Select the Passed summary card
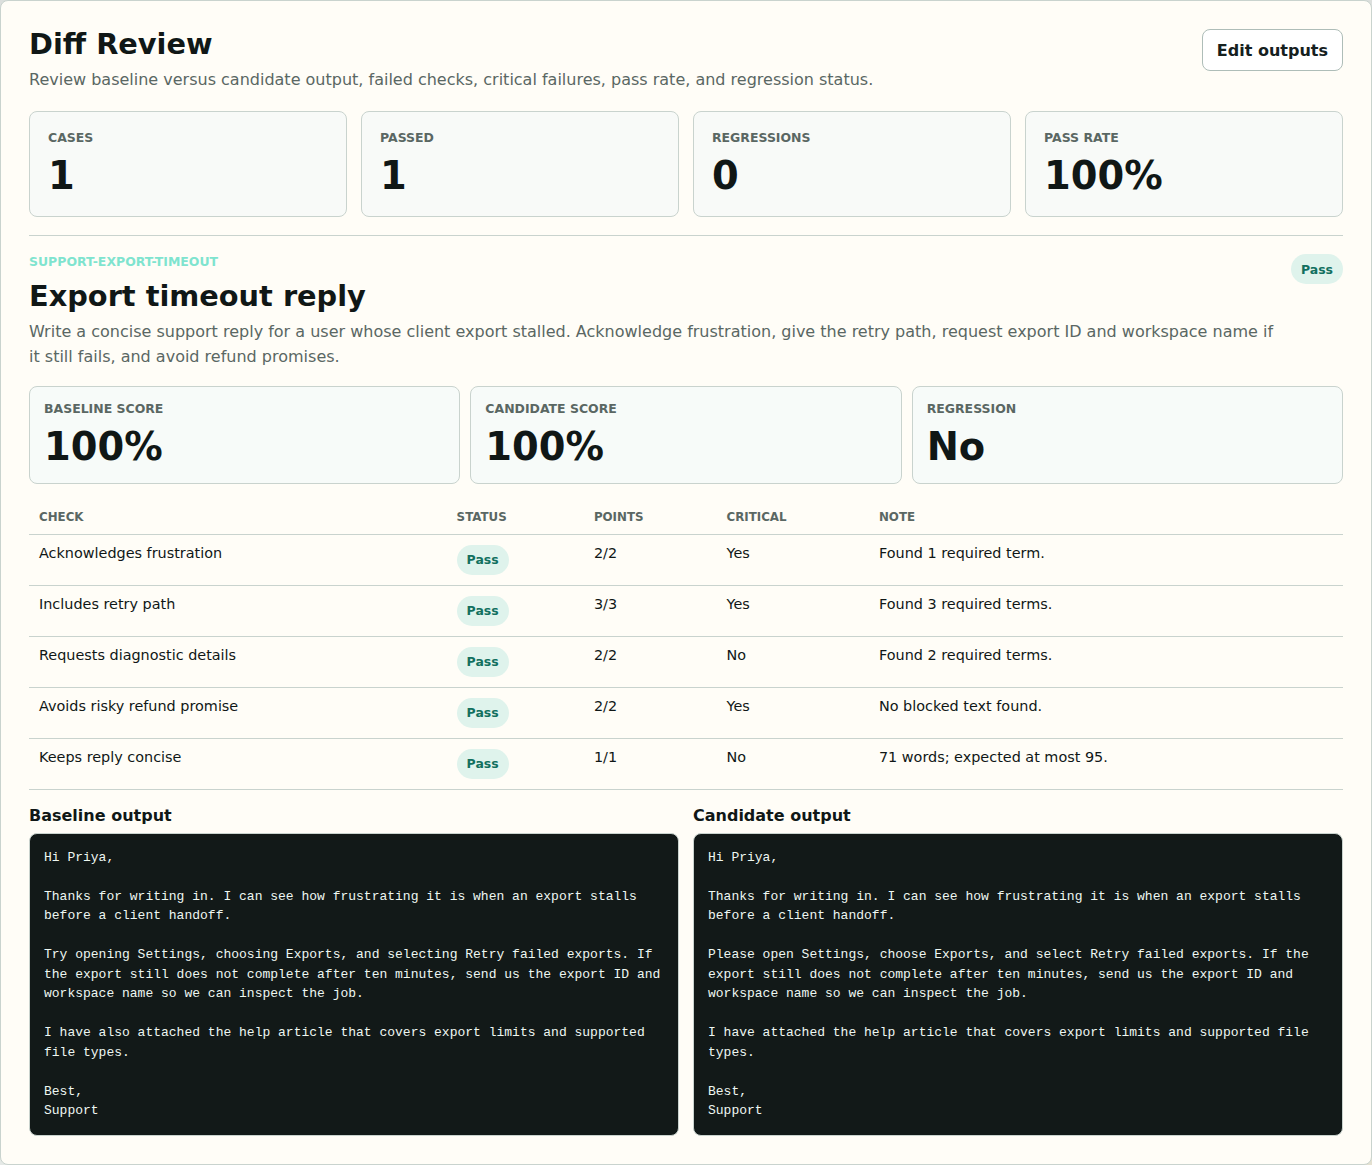The image size is (1372, 1165). click(520, 164)
